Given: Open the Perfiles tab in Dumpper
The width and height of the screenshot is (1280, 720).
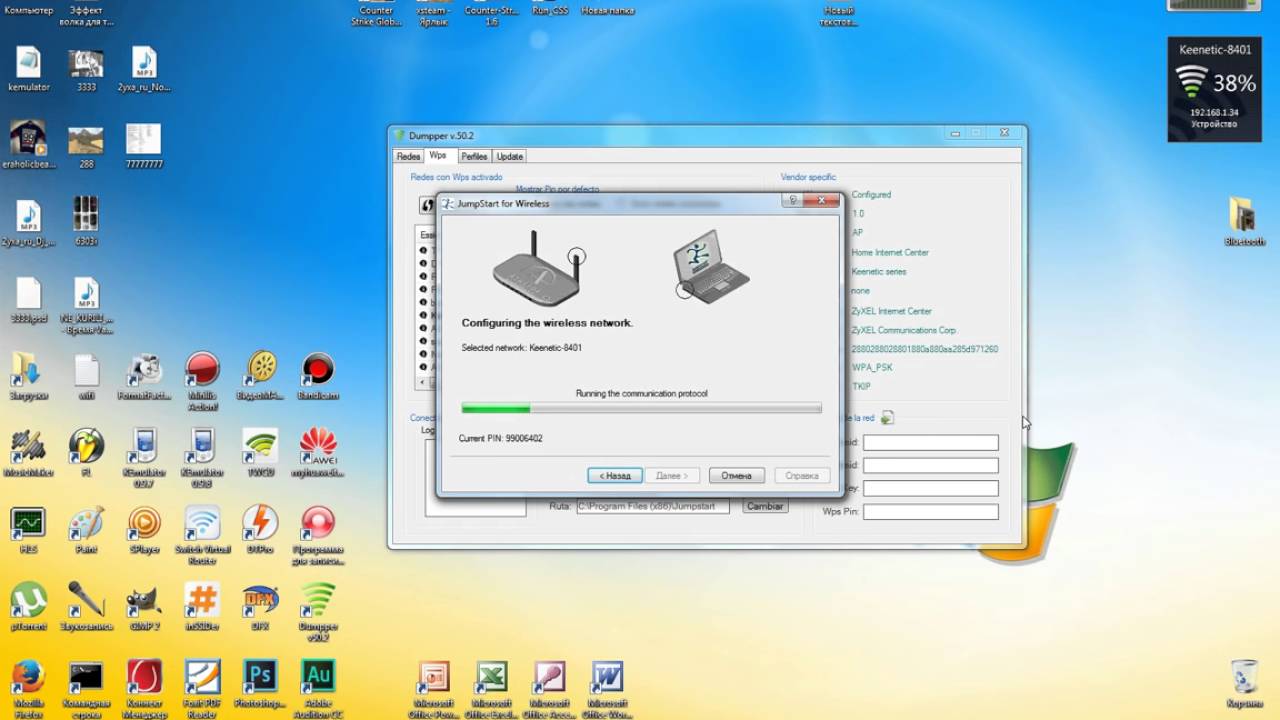Looking at the screenshot, I should [x=474, y=156].
